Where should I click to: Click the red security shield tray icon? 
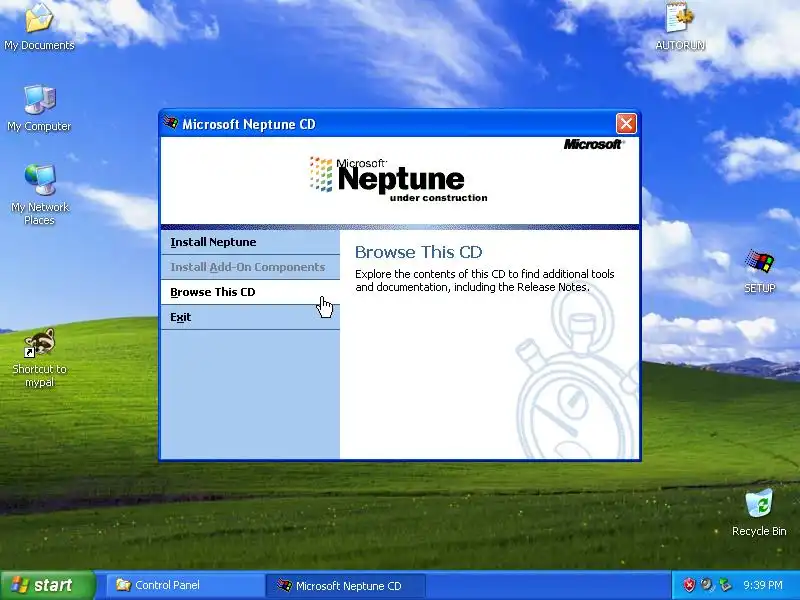click(x=689, y=585)
